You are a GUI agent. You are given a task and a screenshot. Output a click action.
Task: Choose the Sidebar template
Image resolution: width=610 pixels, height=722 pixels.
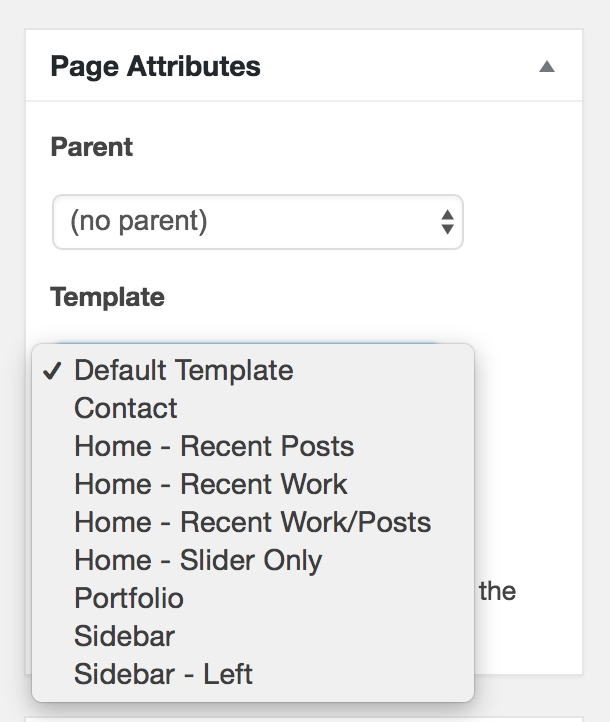[253, 636]
